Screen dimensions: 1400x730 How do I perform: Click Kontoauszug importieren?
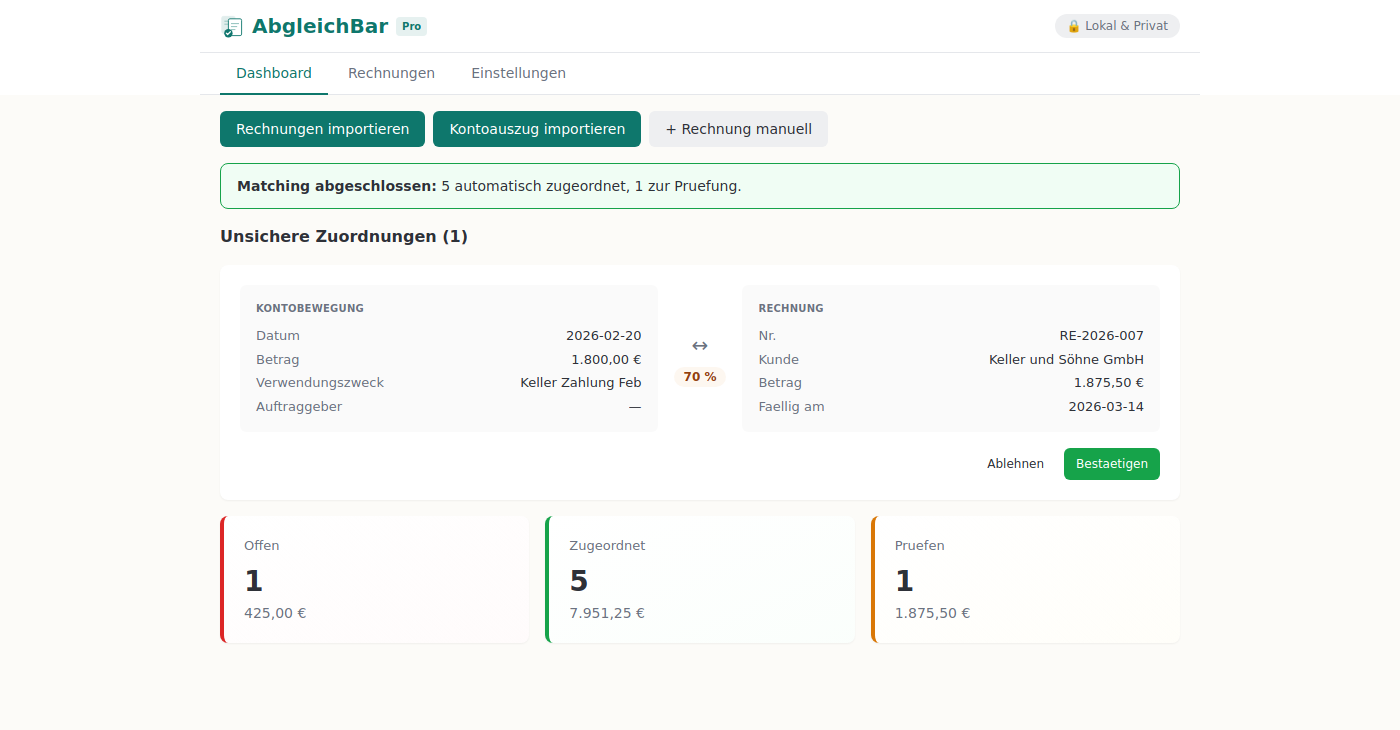537,129
